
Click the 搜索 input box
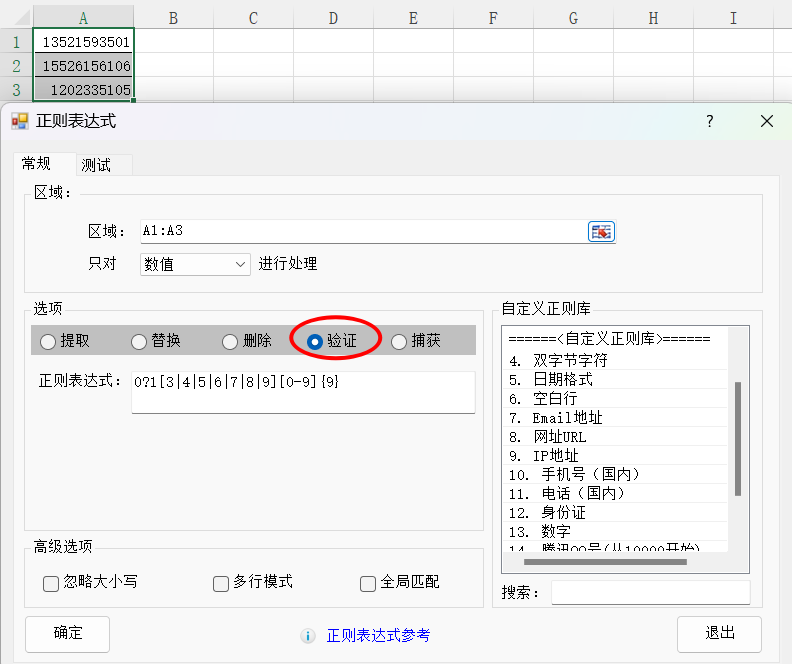pyautogui.click(x=650, y=593)
